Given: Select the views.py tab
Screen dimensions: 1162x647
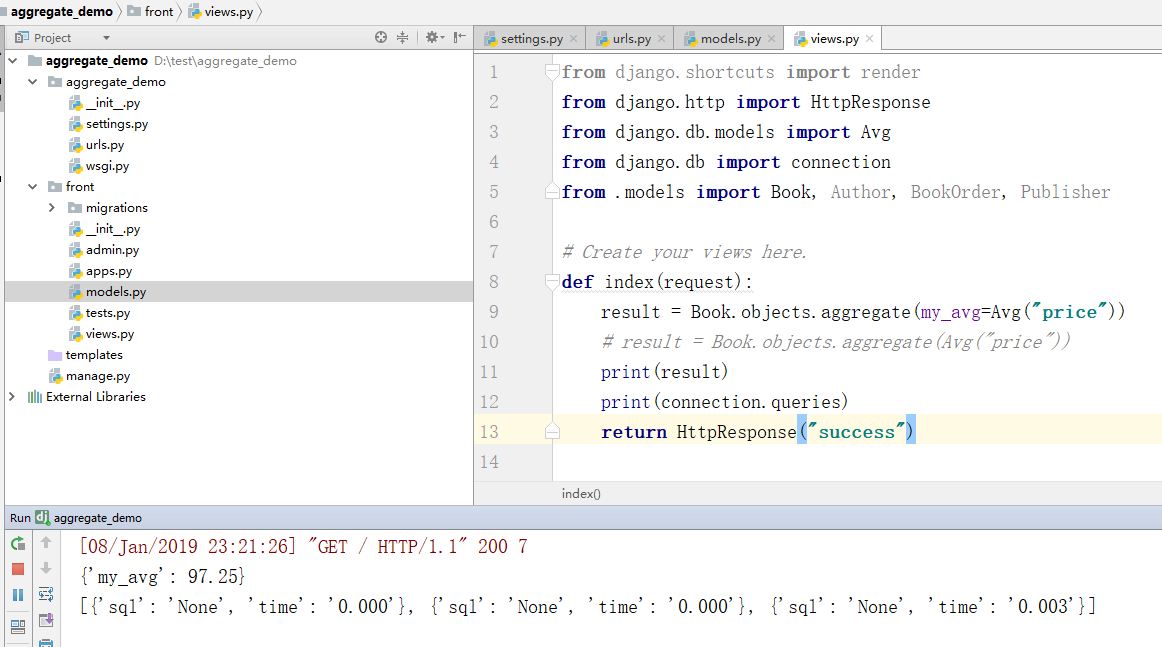Looking at the screenshot, I should (834, 39).
